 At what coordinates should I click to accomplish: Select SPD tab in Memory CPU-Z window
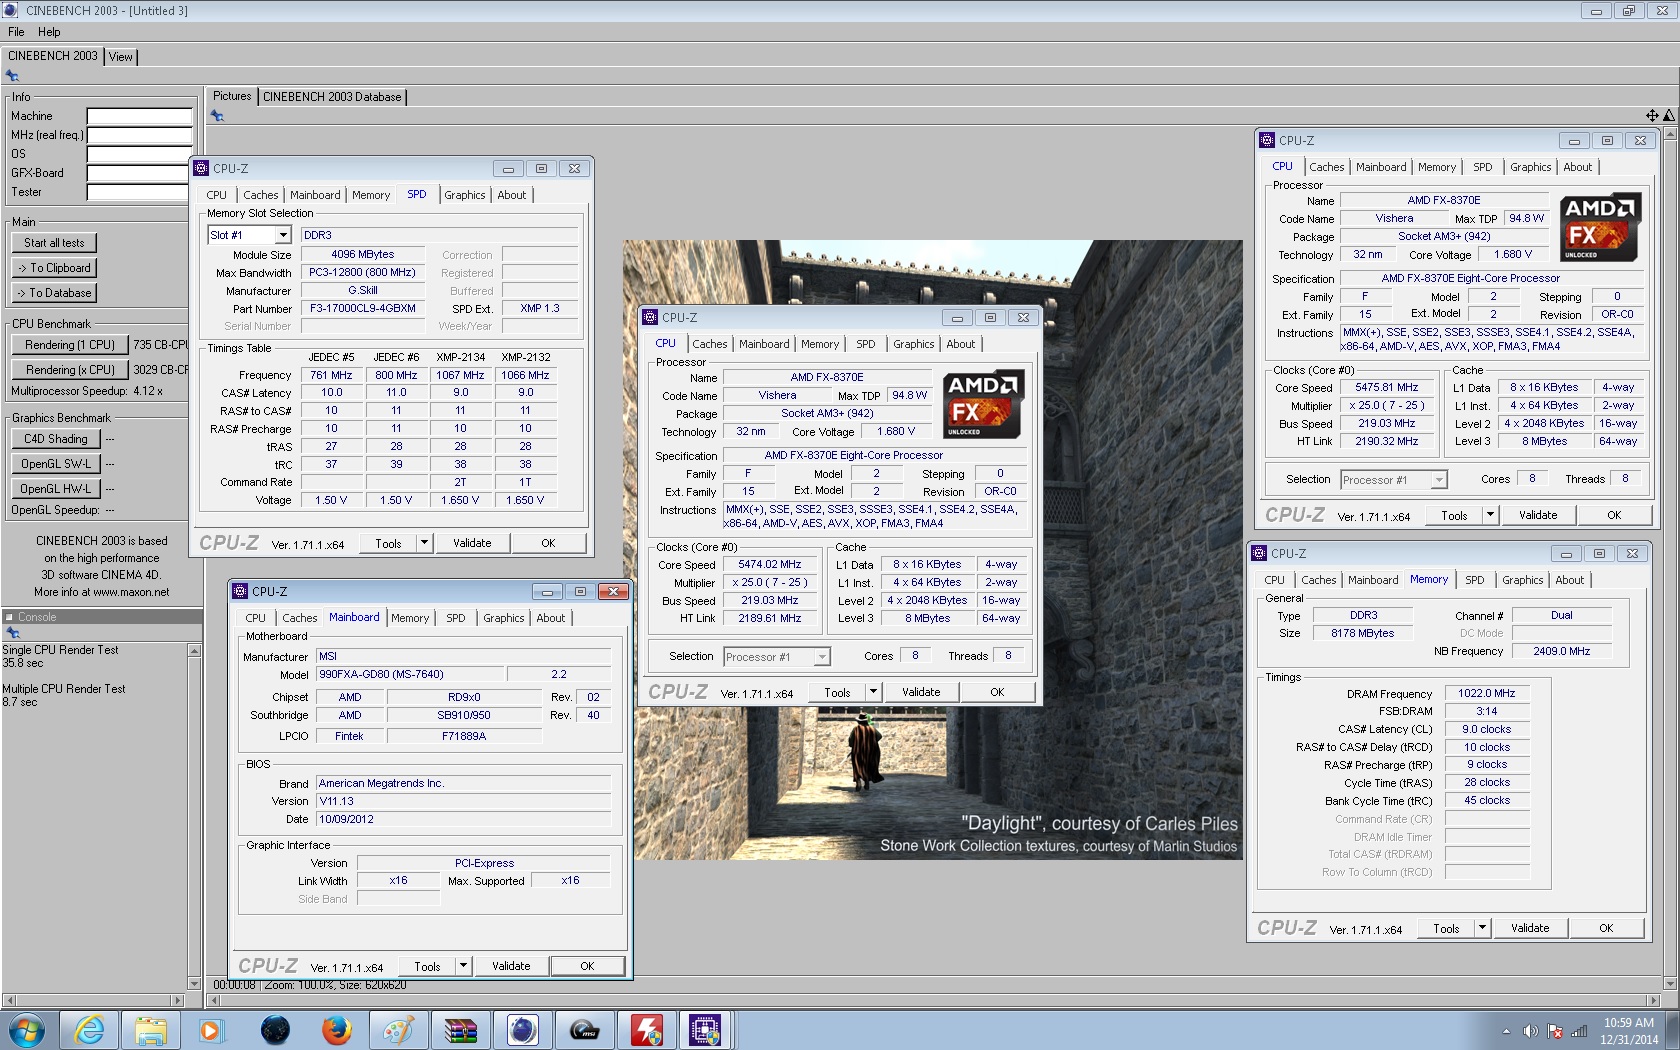pos(1474,580)
